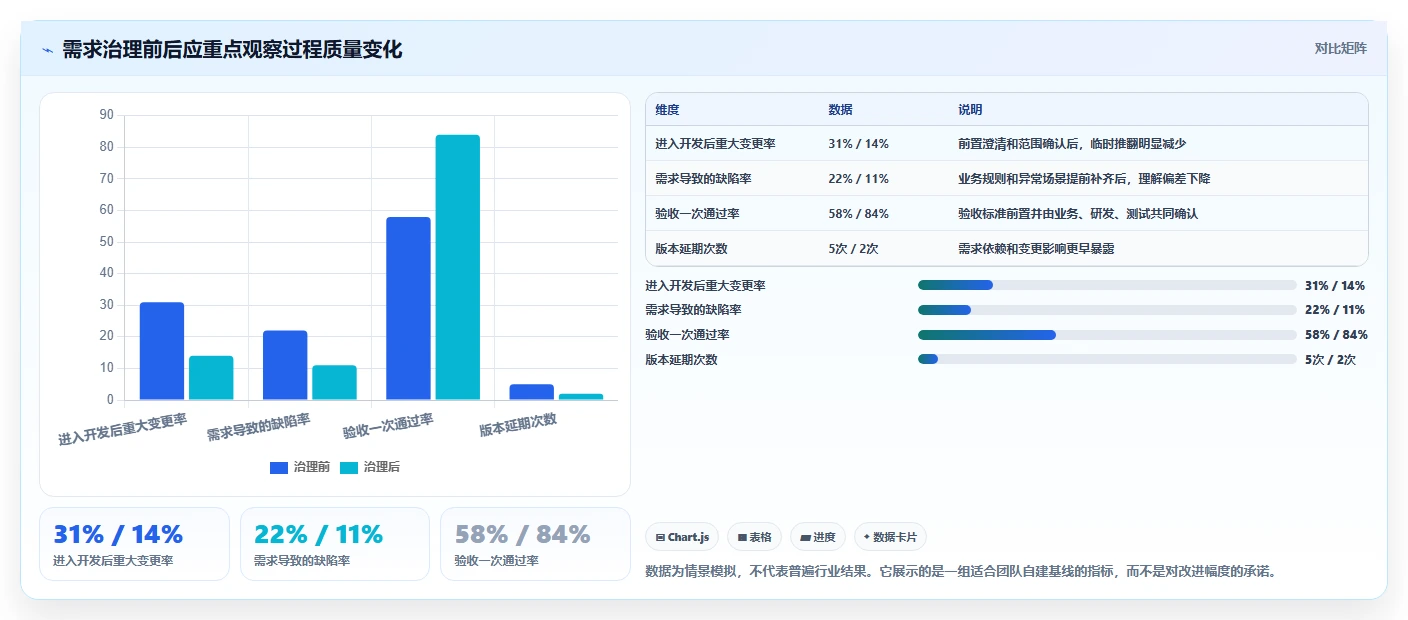Click table value 58% / 84%
Image resolution: width=1408 pixels, height=620 pixels.
858,214
